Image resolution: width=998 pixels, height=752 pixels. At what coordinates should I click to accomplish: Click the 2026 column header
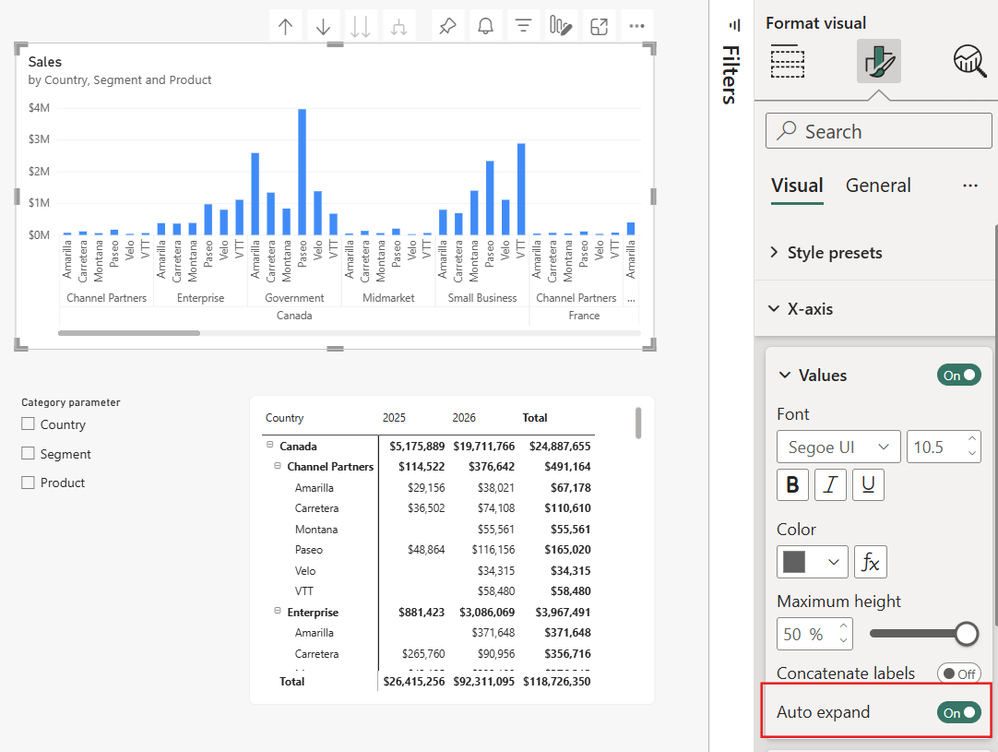click(x=464, y=418)
